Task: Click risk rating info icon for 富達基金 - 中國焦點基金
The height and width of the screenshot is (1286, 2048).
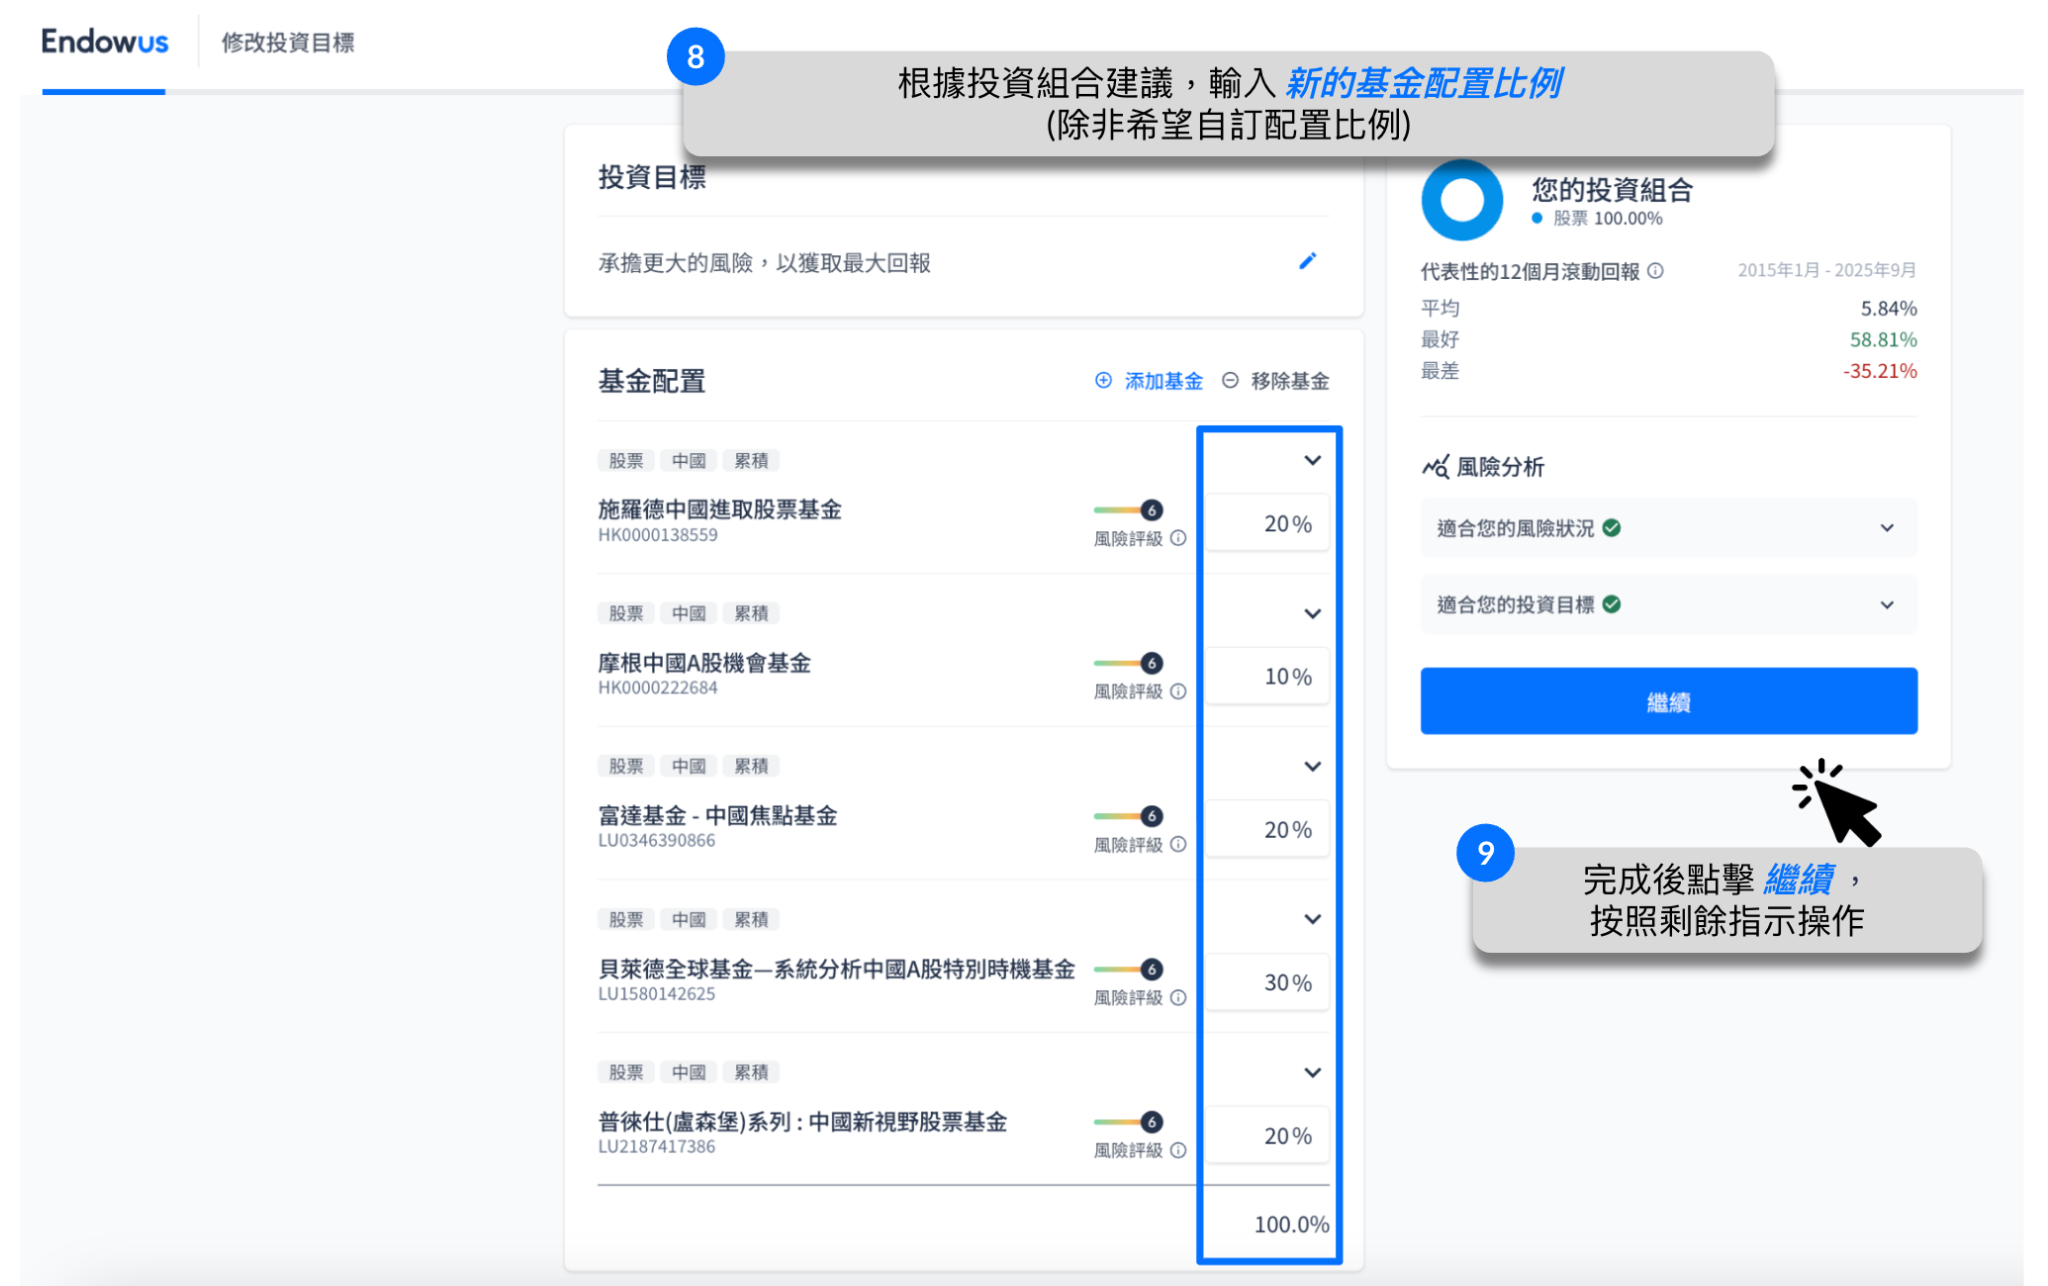Action: 1178,844
